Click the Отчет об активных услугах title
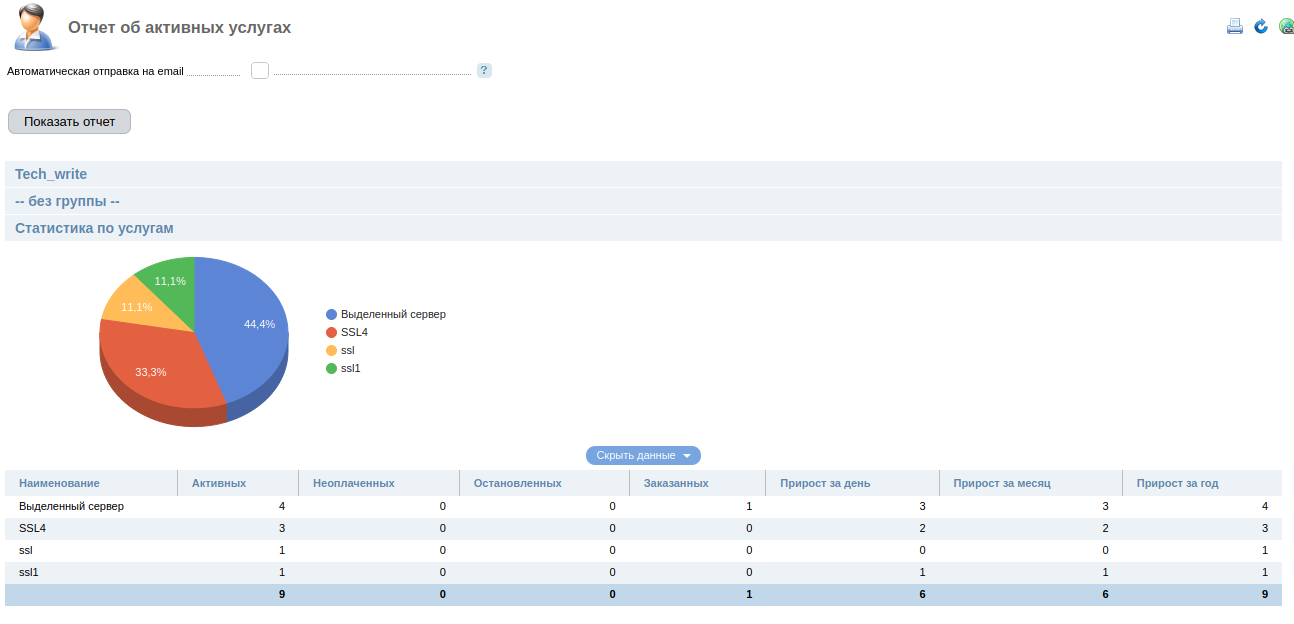 click(180, 28)
